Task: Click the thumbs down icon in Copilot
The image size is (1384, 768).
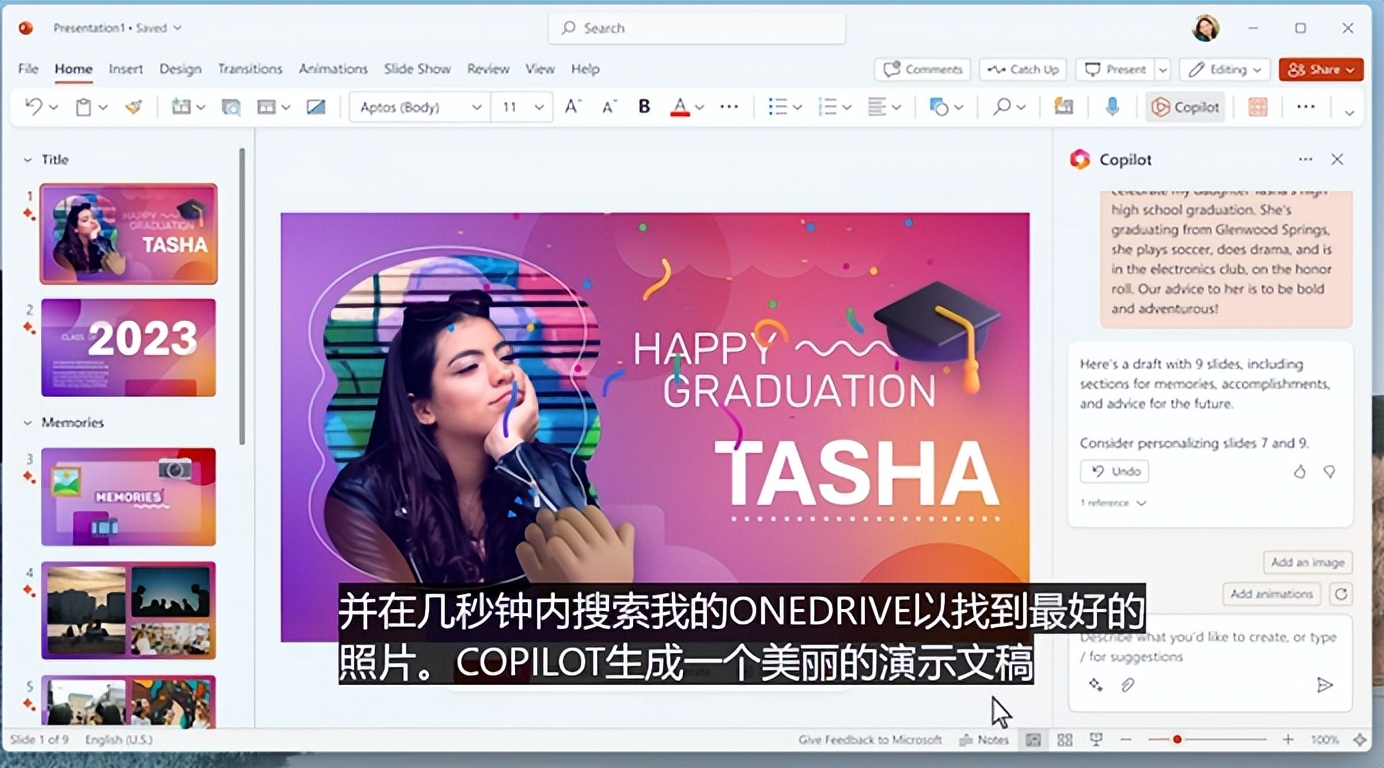Action: coord(1329,471)
